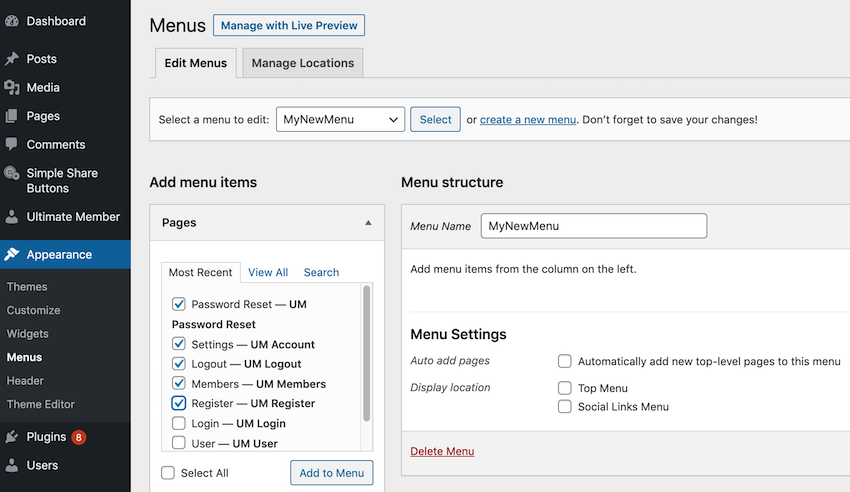Image resolution: width=850 pixels, height=492 pixels.
Task: Click the pages list scrollbar
Action: click(366, 353)
